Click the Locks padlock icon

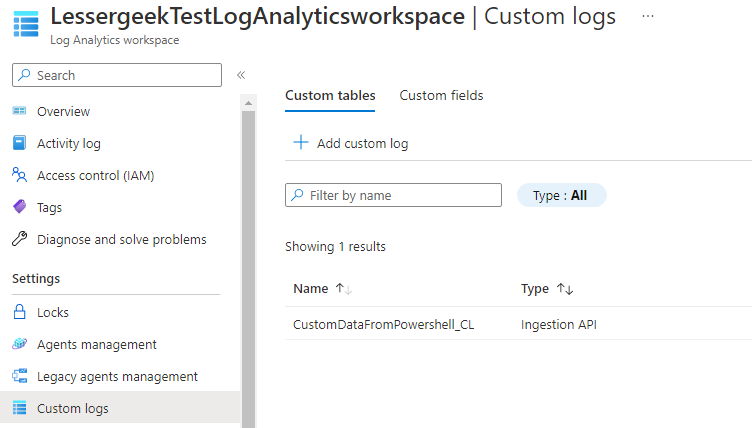(19, 312)
